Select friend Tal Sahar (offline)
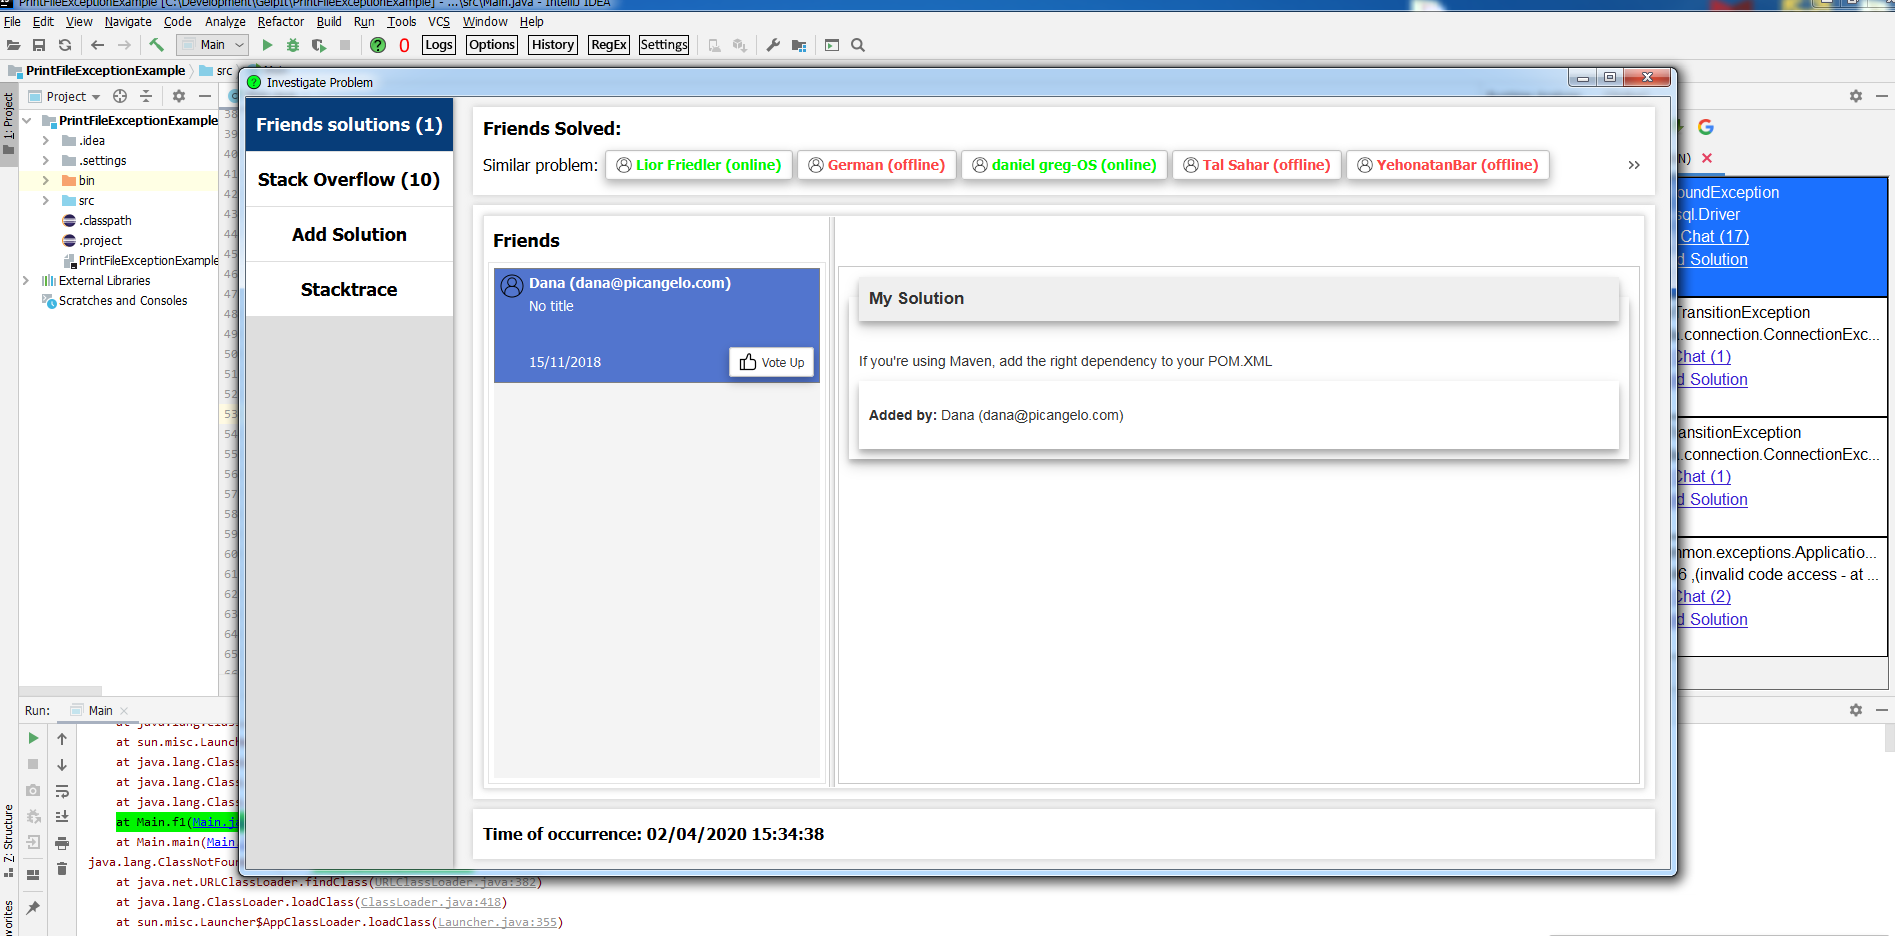The image size is (1895, 936). click(x=1257, y=165)
